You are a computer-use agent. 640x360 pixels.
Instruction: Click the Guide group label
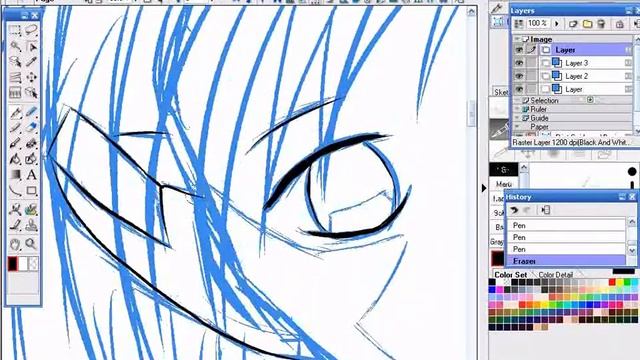click(x=539, y=118)
